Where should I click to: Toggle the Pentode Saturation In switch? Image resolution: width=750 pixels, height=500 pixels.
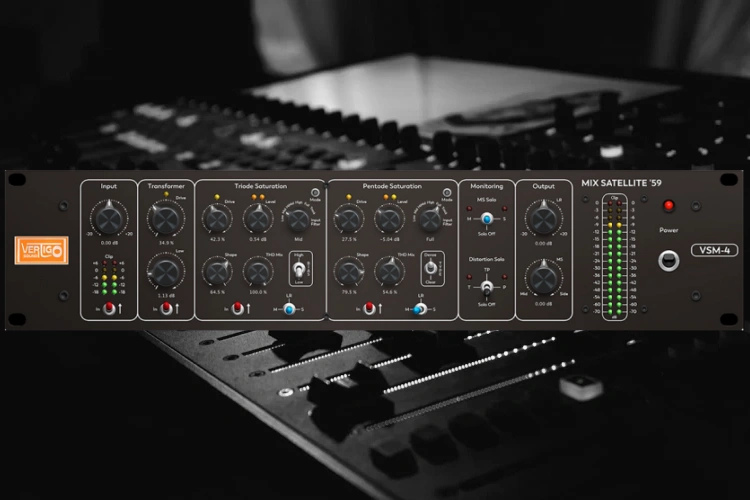click(369, 309)
